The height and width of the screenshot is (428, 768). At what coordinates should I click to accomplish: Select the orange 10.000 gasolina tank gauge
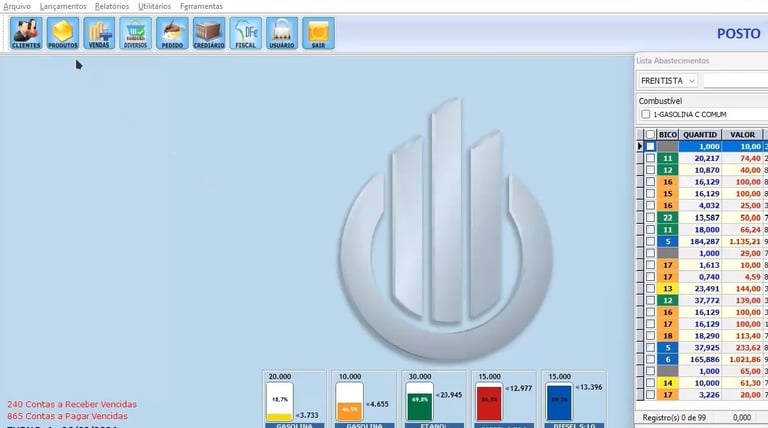(x=349, y=402)
